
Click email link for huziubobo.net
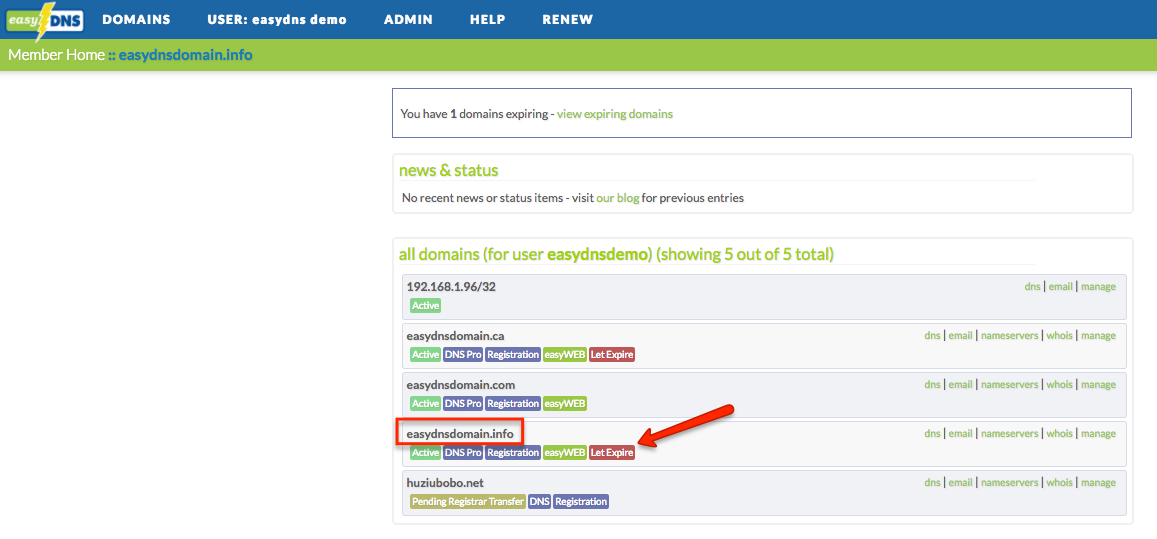click(960, 483)
